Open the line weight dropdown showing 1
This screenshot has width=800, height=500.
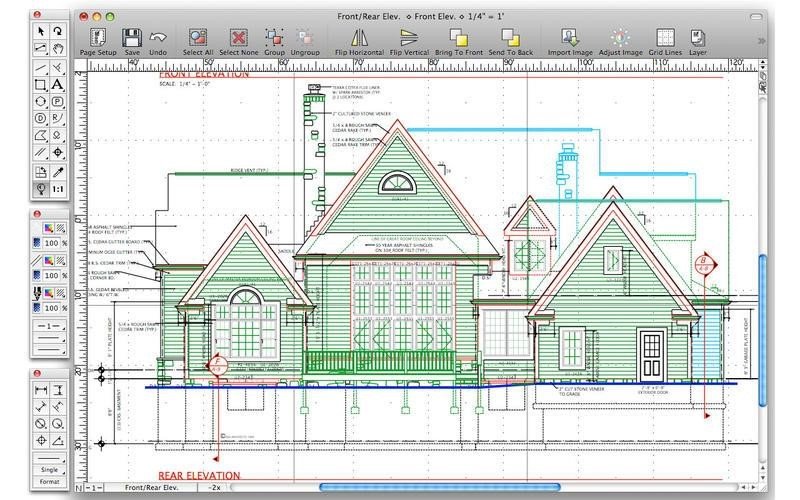[x=49, y=326]
